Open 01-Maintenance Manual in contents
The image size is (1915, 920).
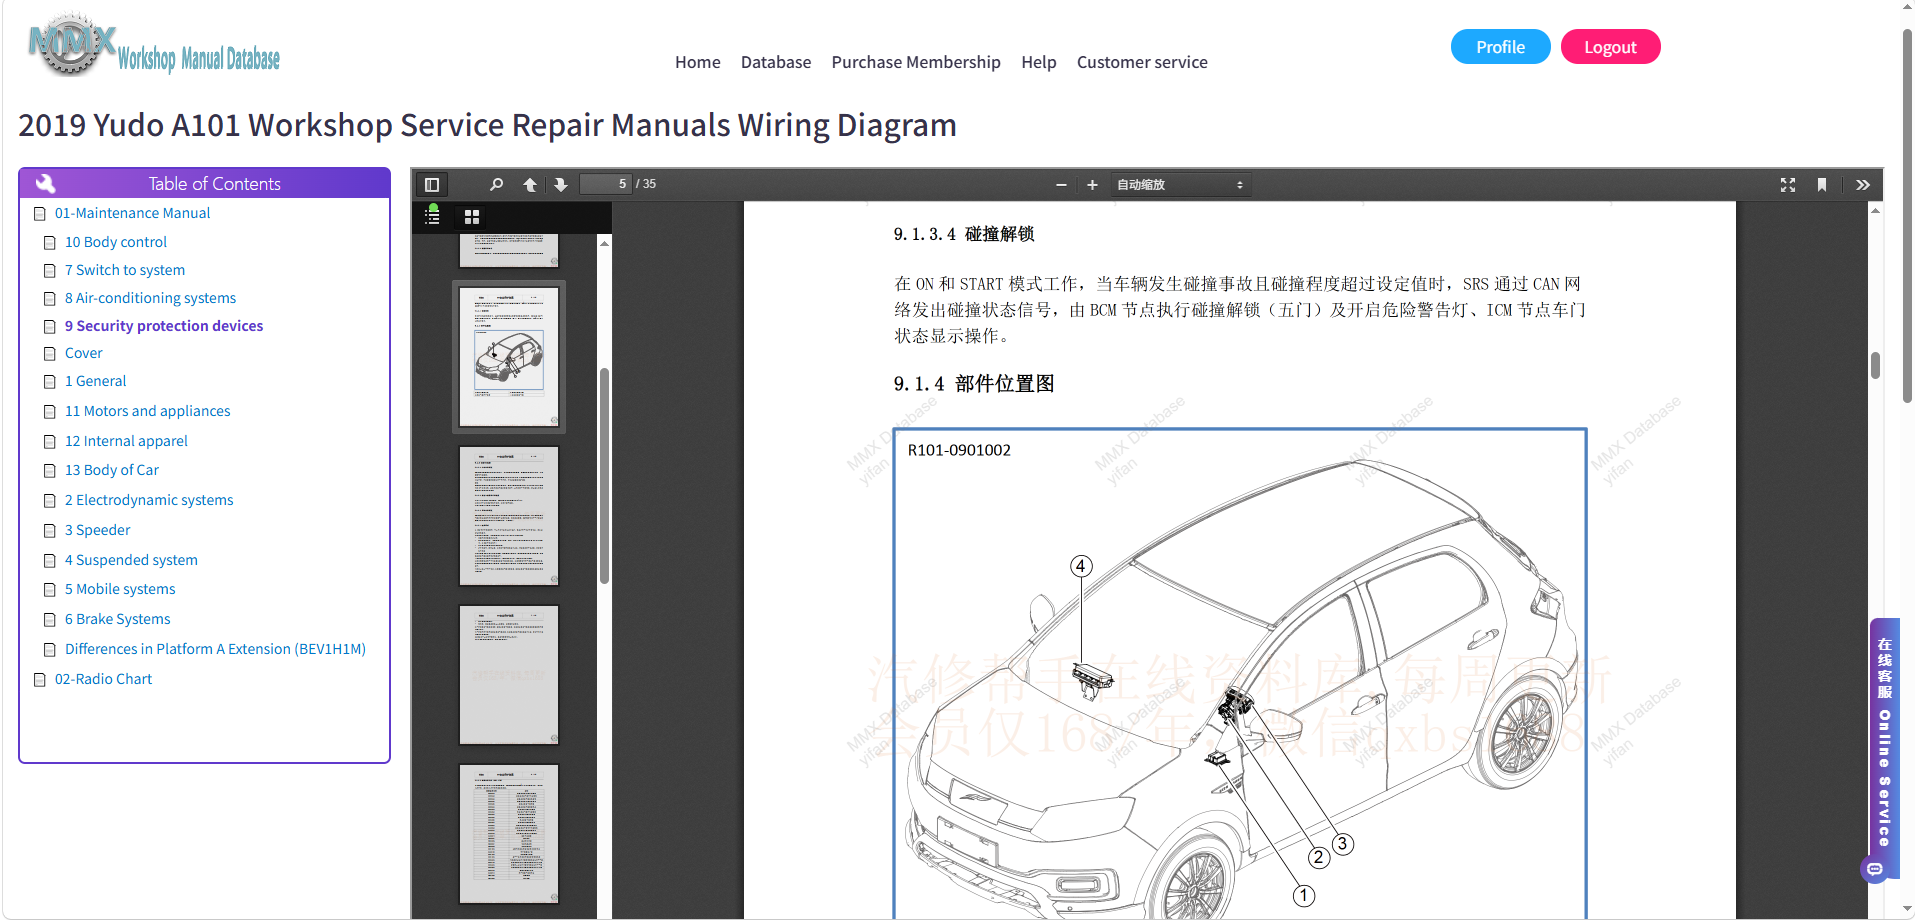coord(132,213)
